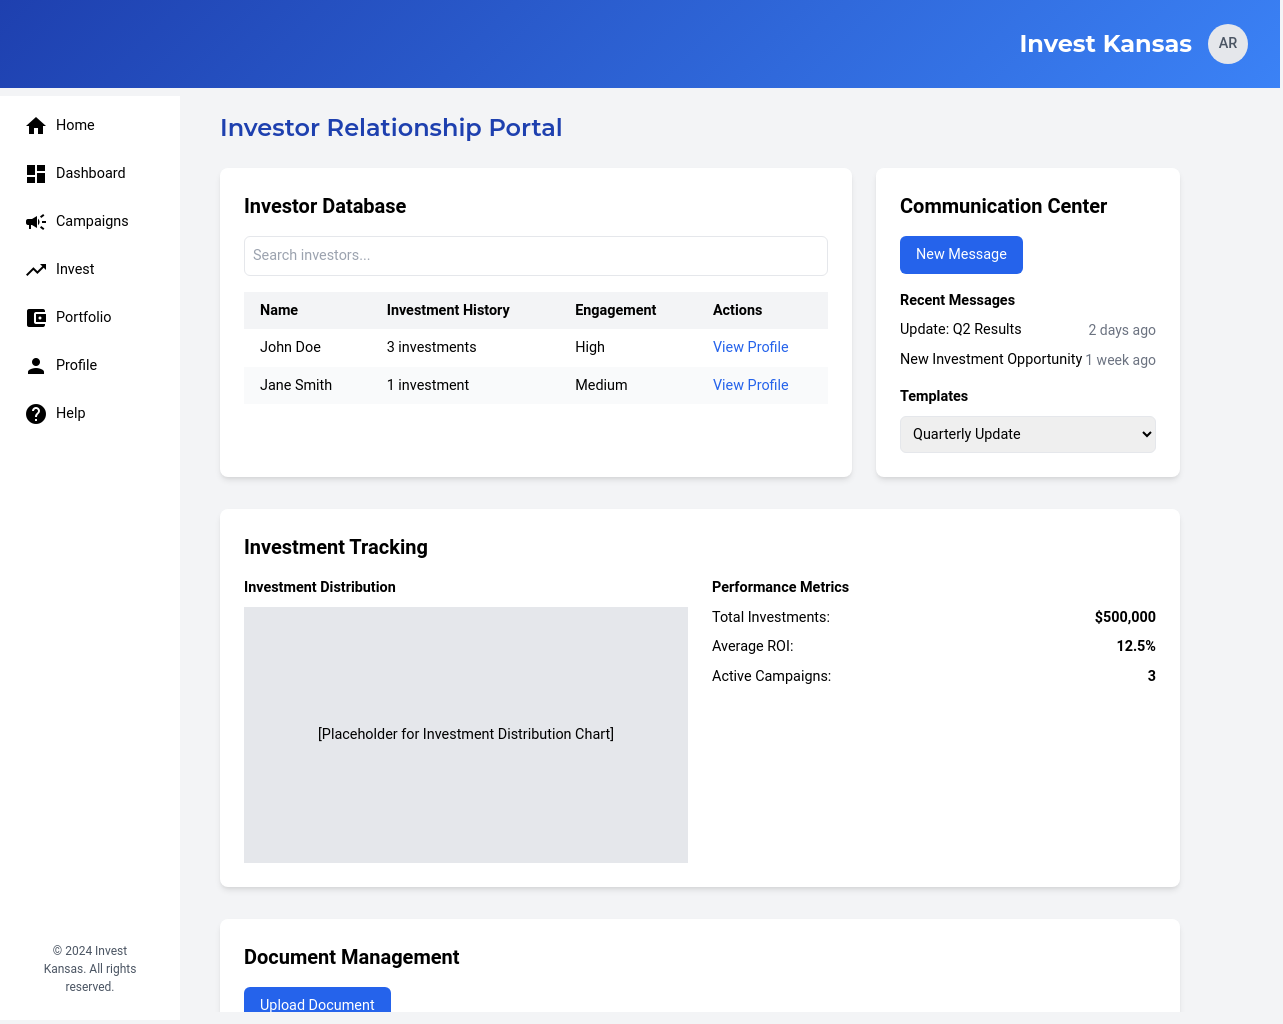Click the Help question mark icon
This screenshot has width=1283, height=1024.
pyautogui.click(x=36, y=413)
